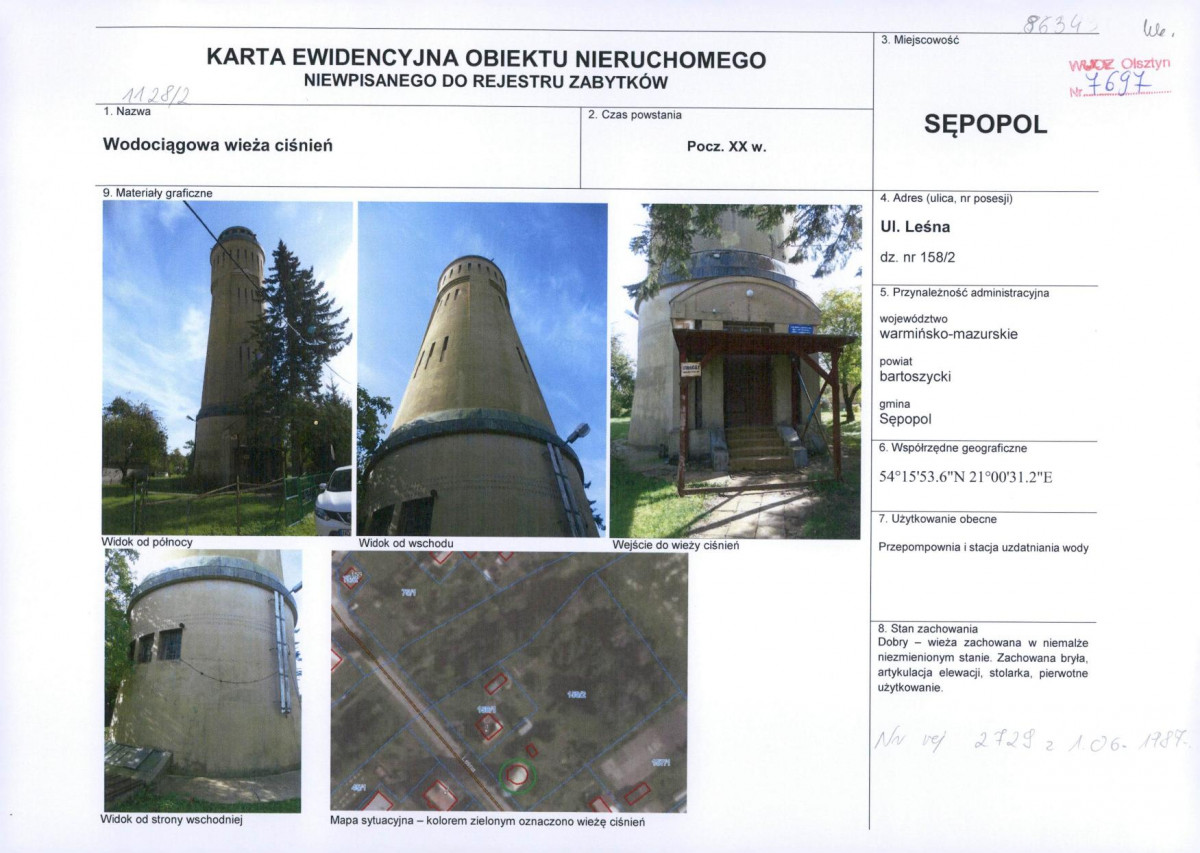Click the label '1. Nazwa'
Image resolution: width=1200 pixels, height=853 pixels.
(127, 111)
